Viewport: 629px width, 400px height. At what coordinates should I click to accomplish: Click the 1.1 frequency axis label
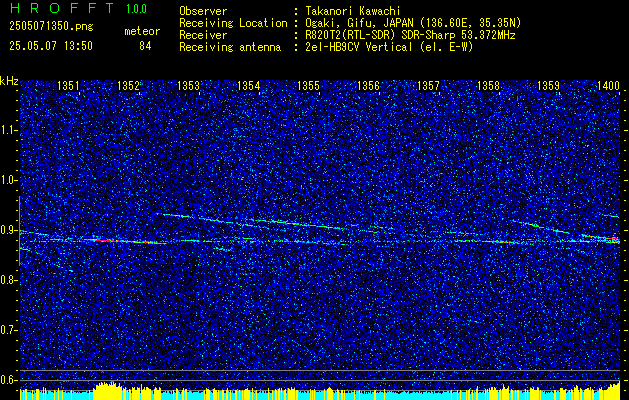[9, 130]
